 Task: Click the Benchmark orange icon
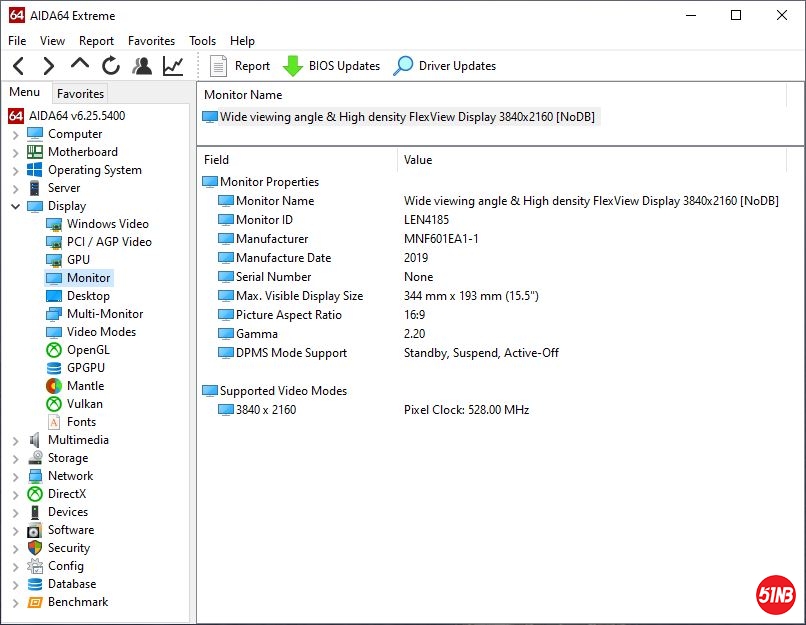[x=35, y=602]
